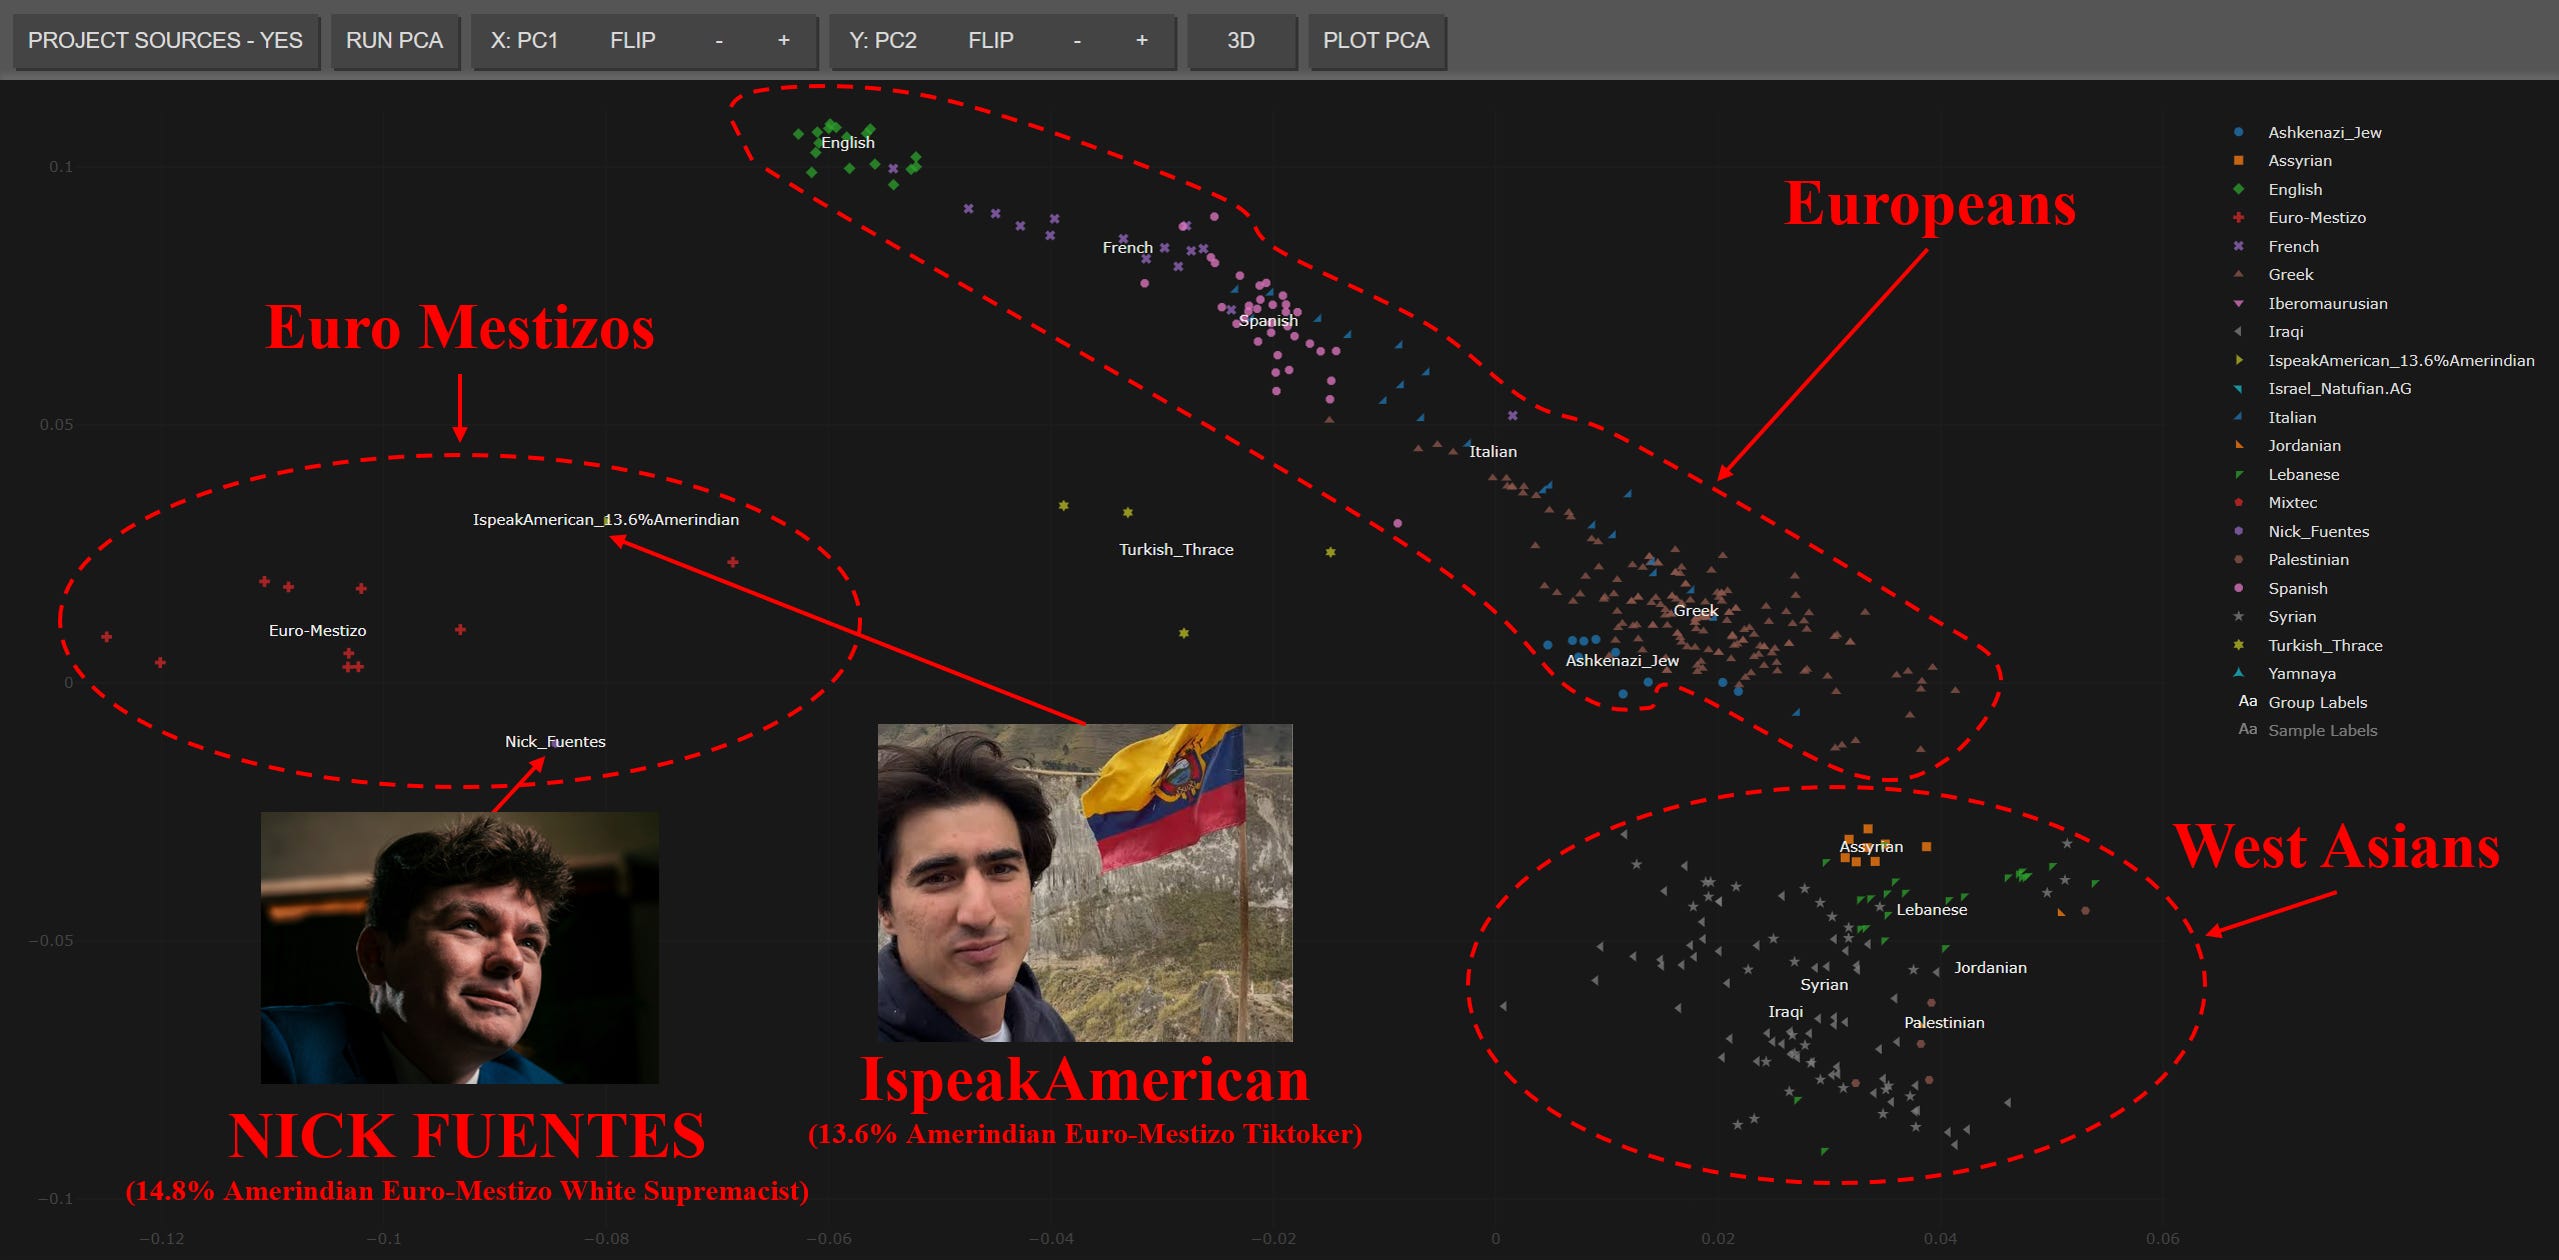
Task: Click the Syrian label on plot
Action: click(x=1824, y=985)
